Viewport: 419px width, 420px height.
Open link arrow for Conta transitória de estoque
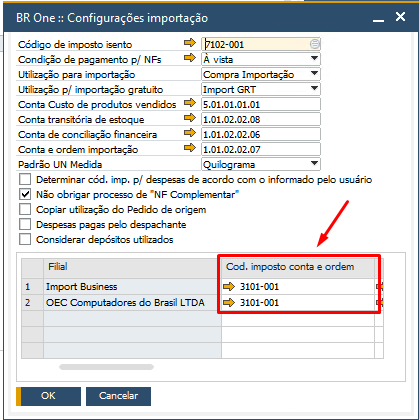click(190, 118)
